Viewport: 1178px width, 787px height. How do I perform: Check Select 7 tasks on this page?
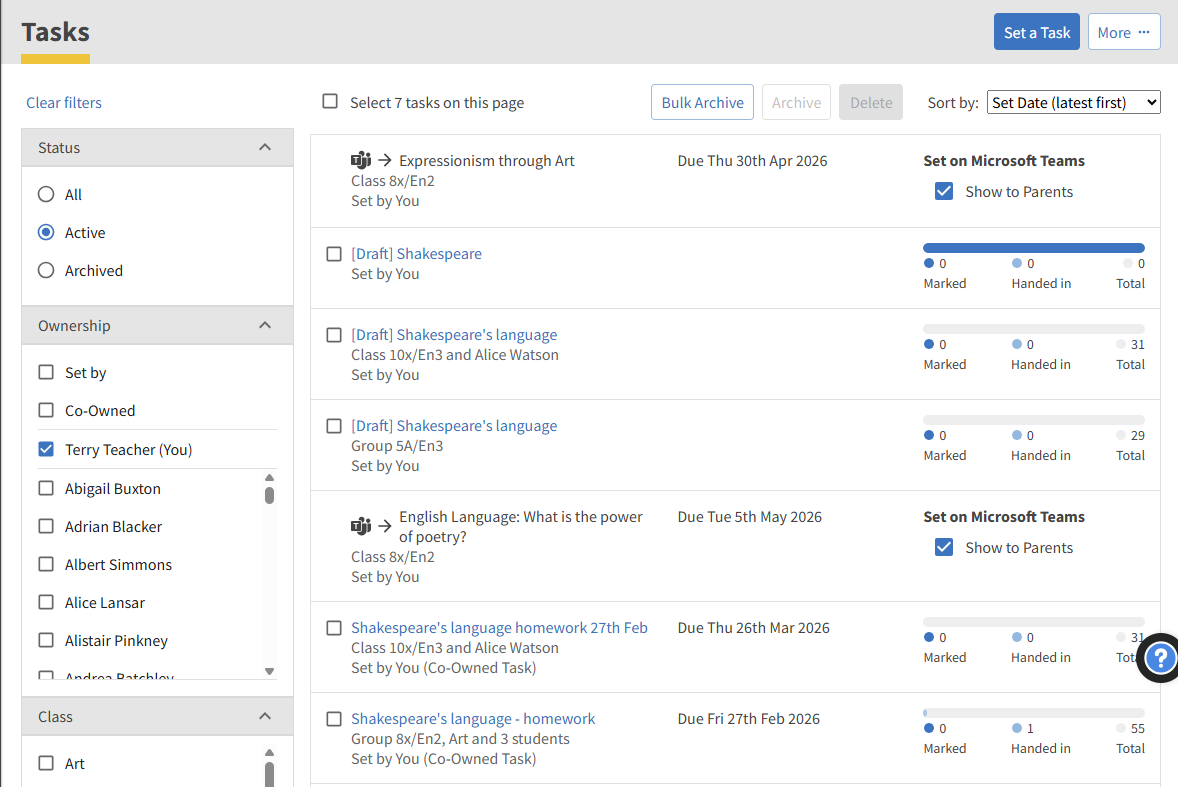click(x=330, y=101)
